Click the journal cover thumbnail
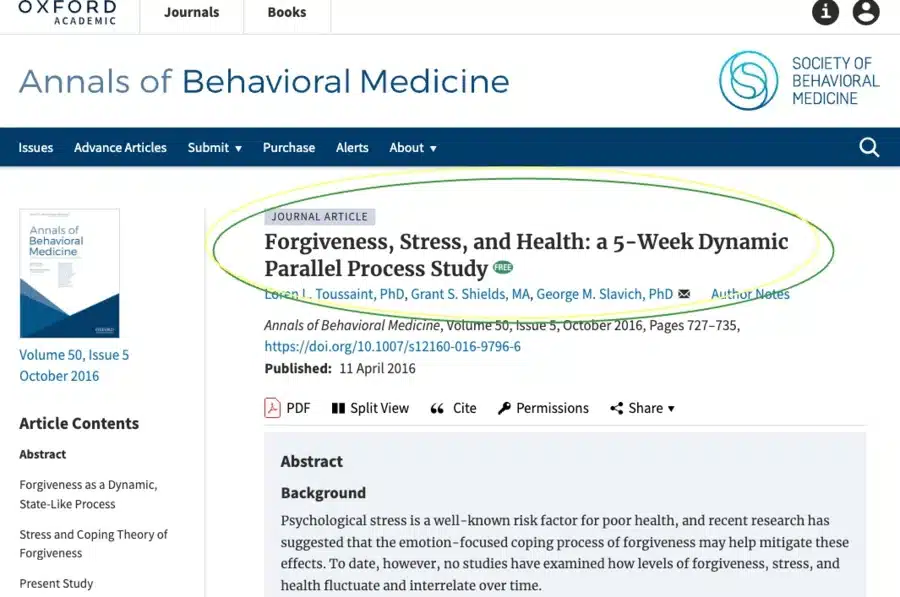This screenshot has width=900, height=597. (x=69, y=273)
